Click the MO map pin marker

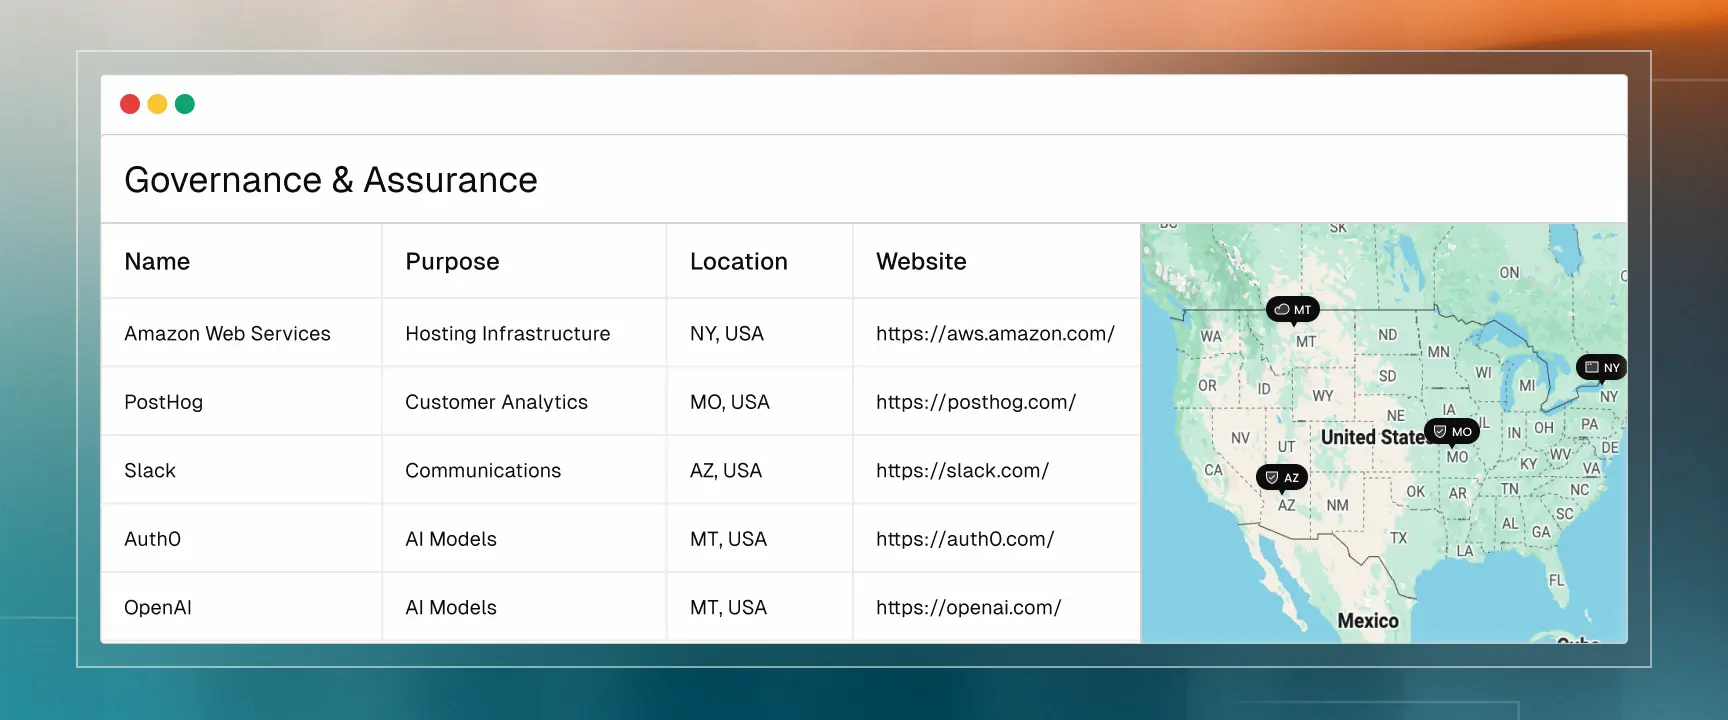click(x=1452, y=432)
